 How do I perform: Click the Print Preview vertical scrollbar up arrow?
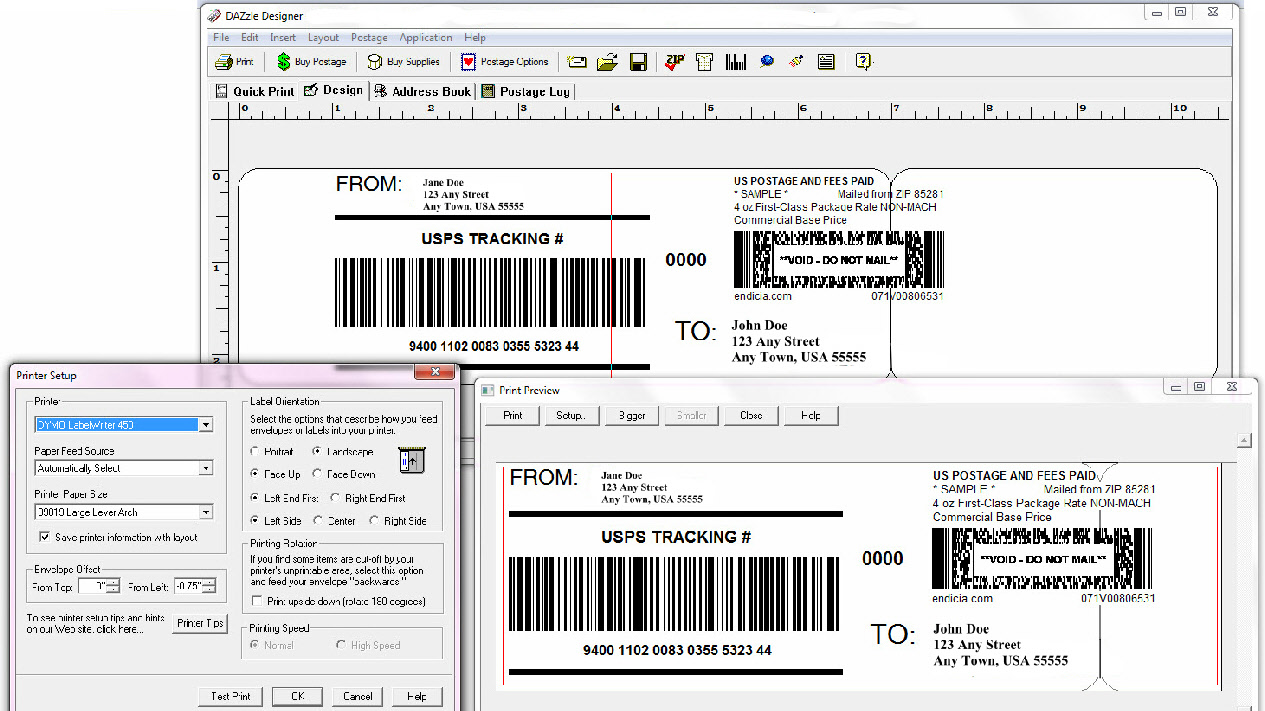coord(1244,440)
